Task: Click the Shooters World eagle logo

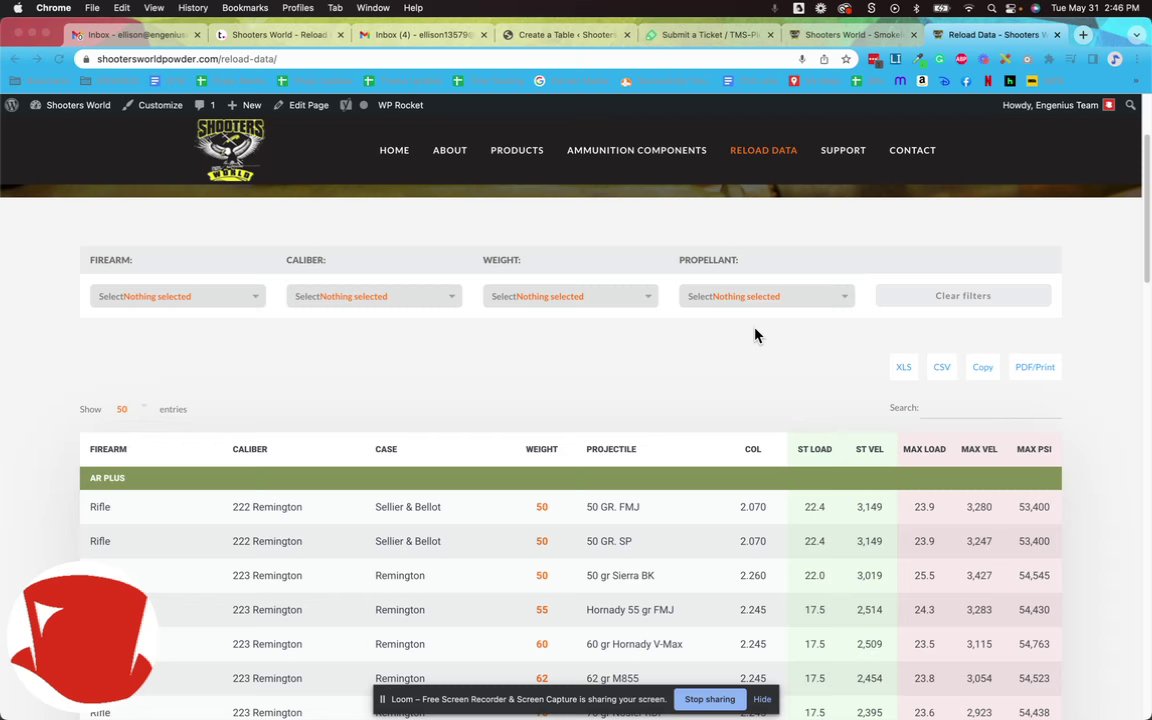Action: click(230, 150)
